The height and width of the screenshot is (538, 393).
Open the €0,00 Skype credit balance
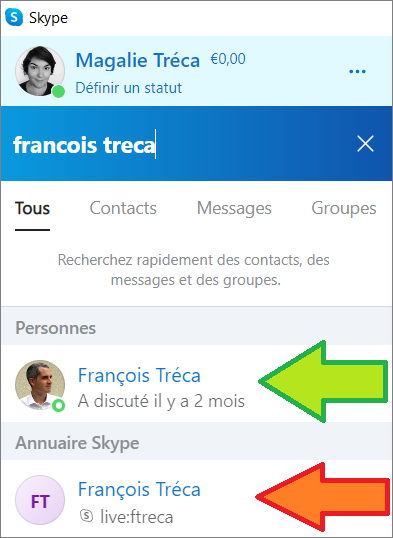coord(228,59)
